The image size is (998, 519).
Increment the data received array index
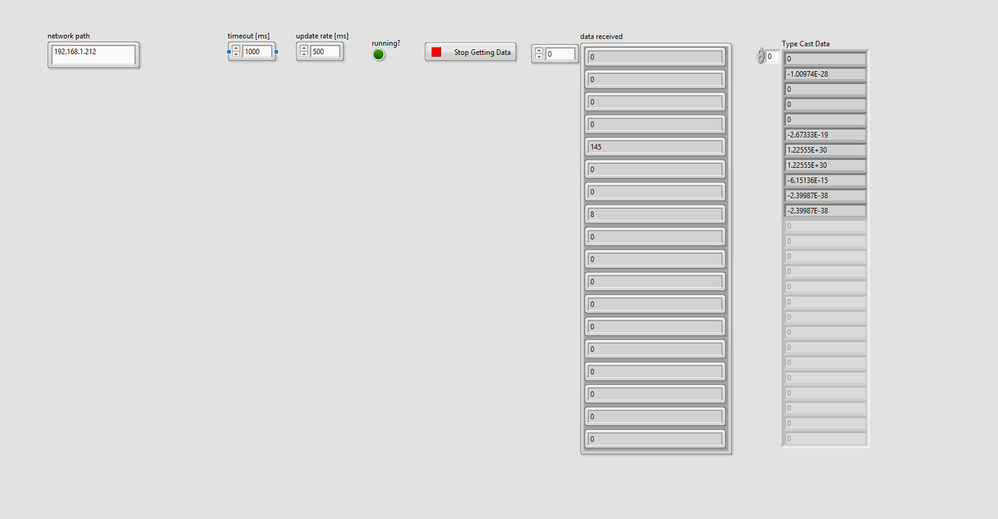point(539,51)
